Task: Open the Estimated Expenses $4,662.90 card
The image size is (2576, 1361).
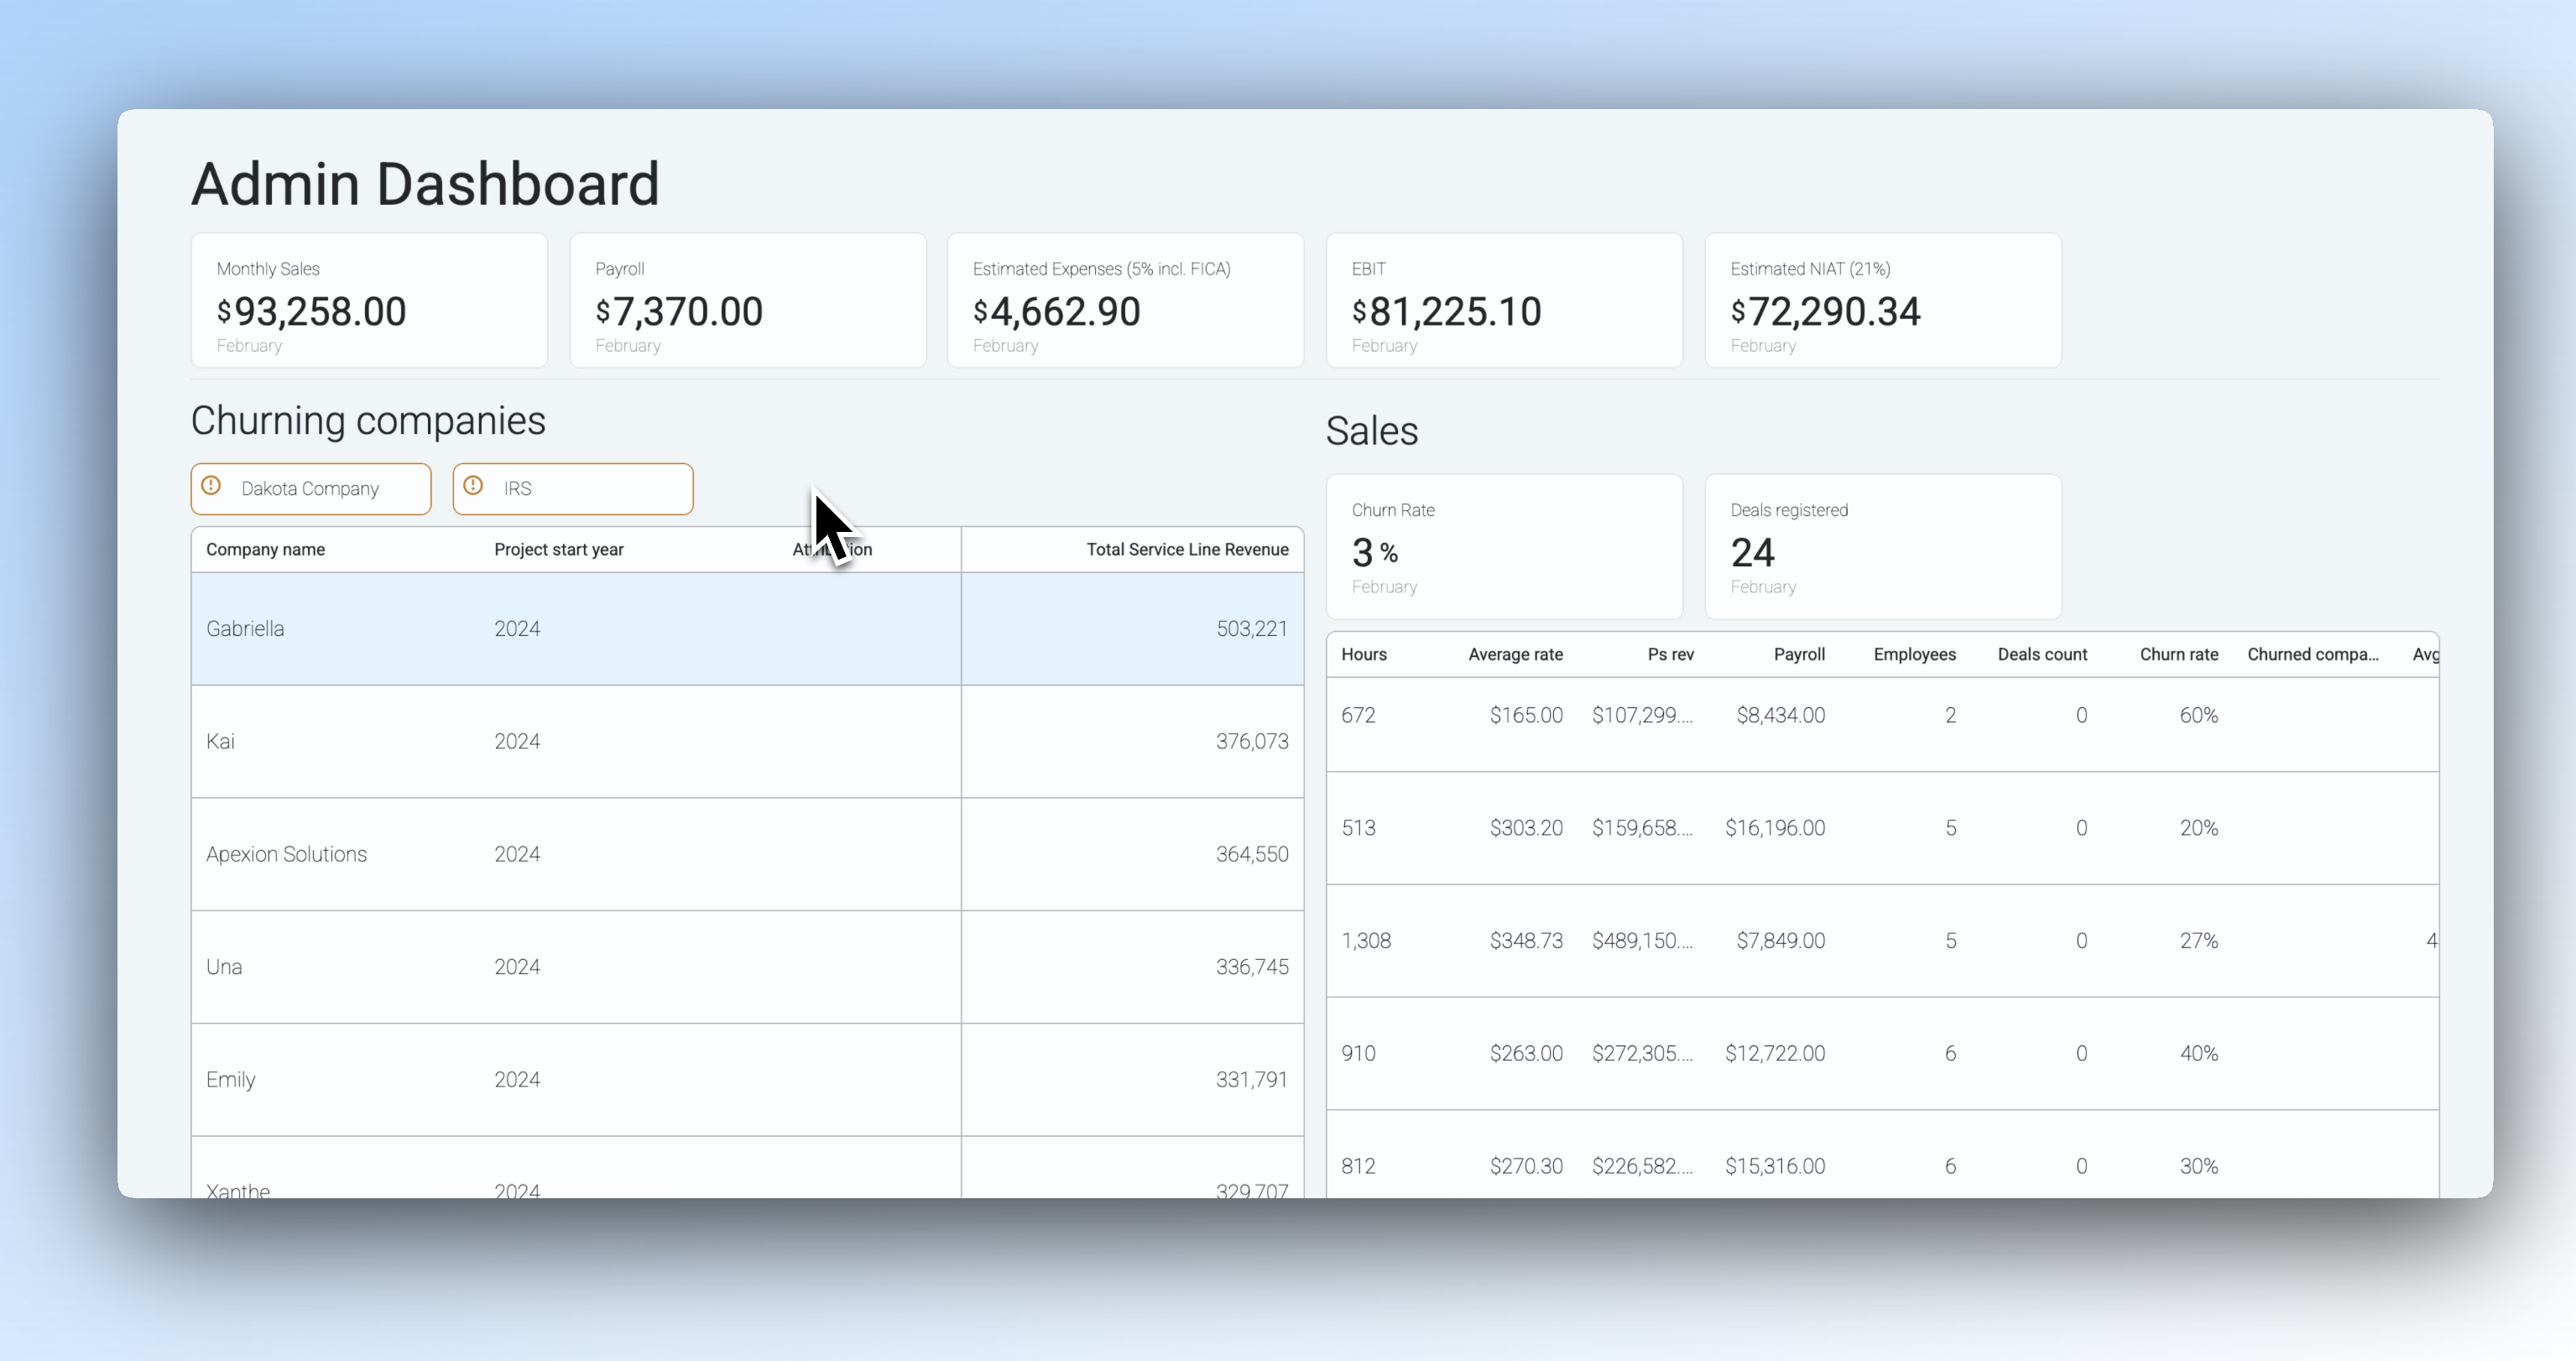Action: [x=1126, y=301]
